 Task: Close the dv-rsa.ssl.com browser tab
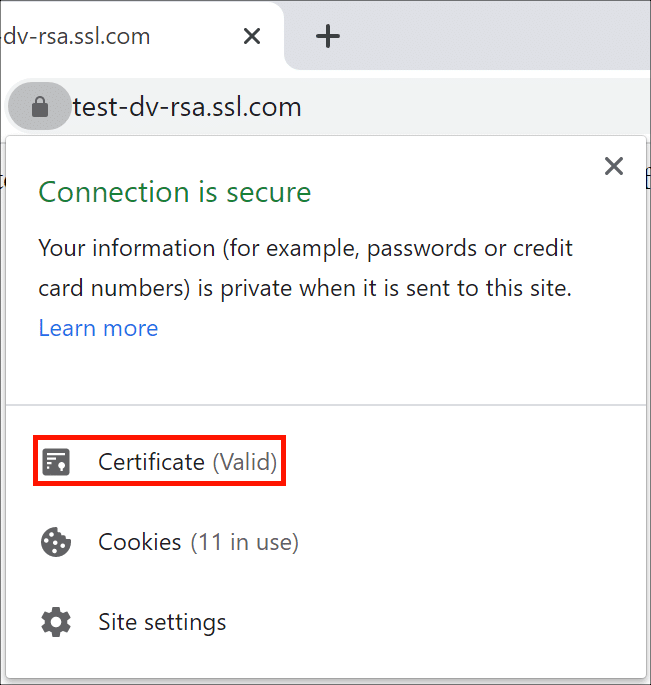(252, 37)
